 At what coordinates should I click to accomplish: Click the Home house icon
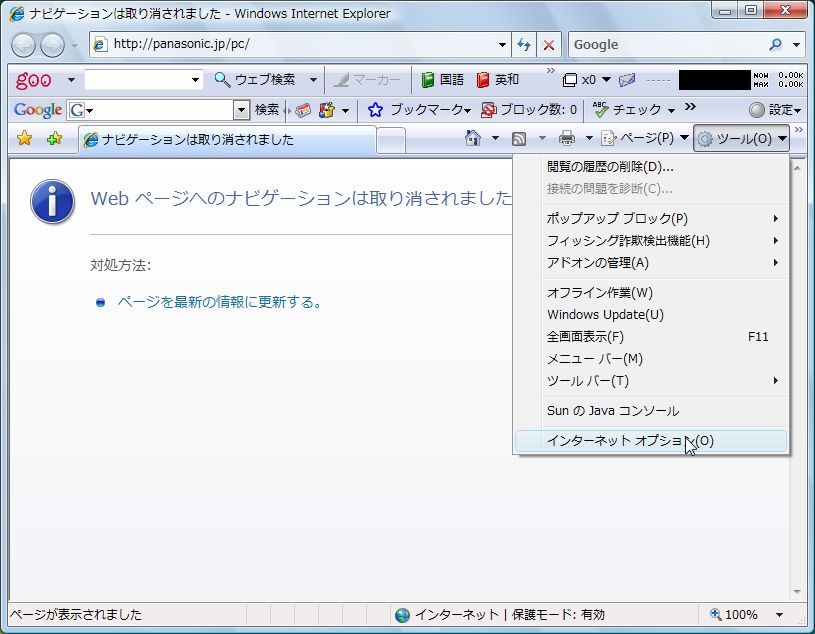click(x=473, y=139)
